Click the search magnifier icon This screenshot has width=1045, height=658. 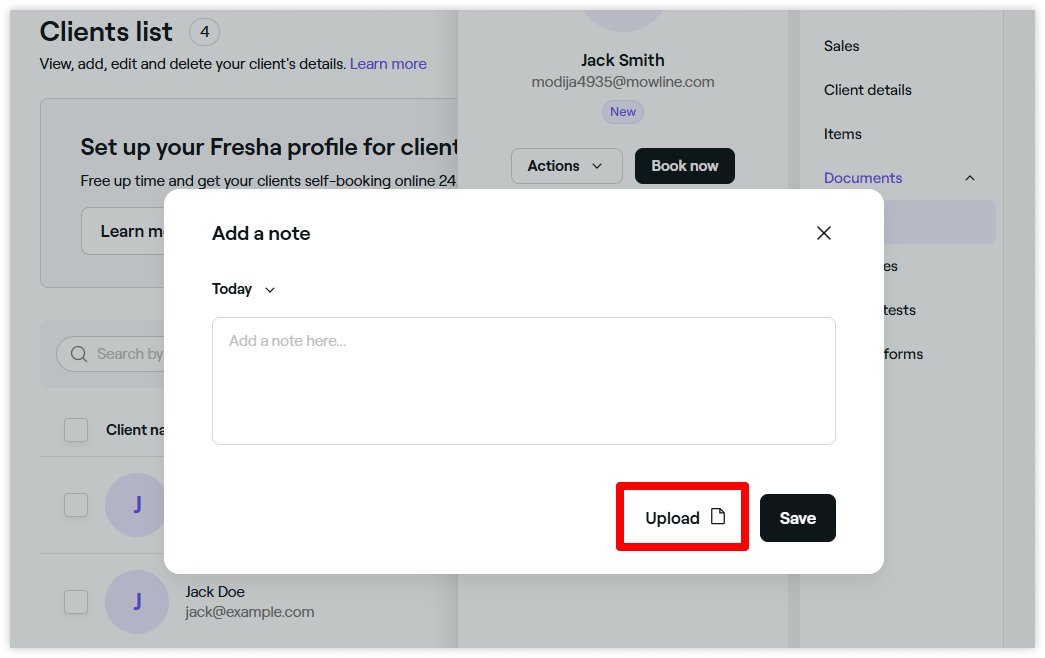pyautogui.click(x=79, y=354)
